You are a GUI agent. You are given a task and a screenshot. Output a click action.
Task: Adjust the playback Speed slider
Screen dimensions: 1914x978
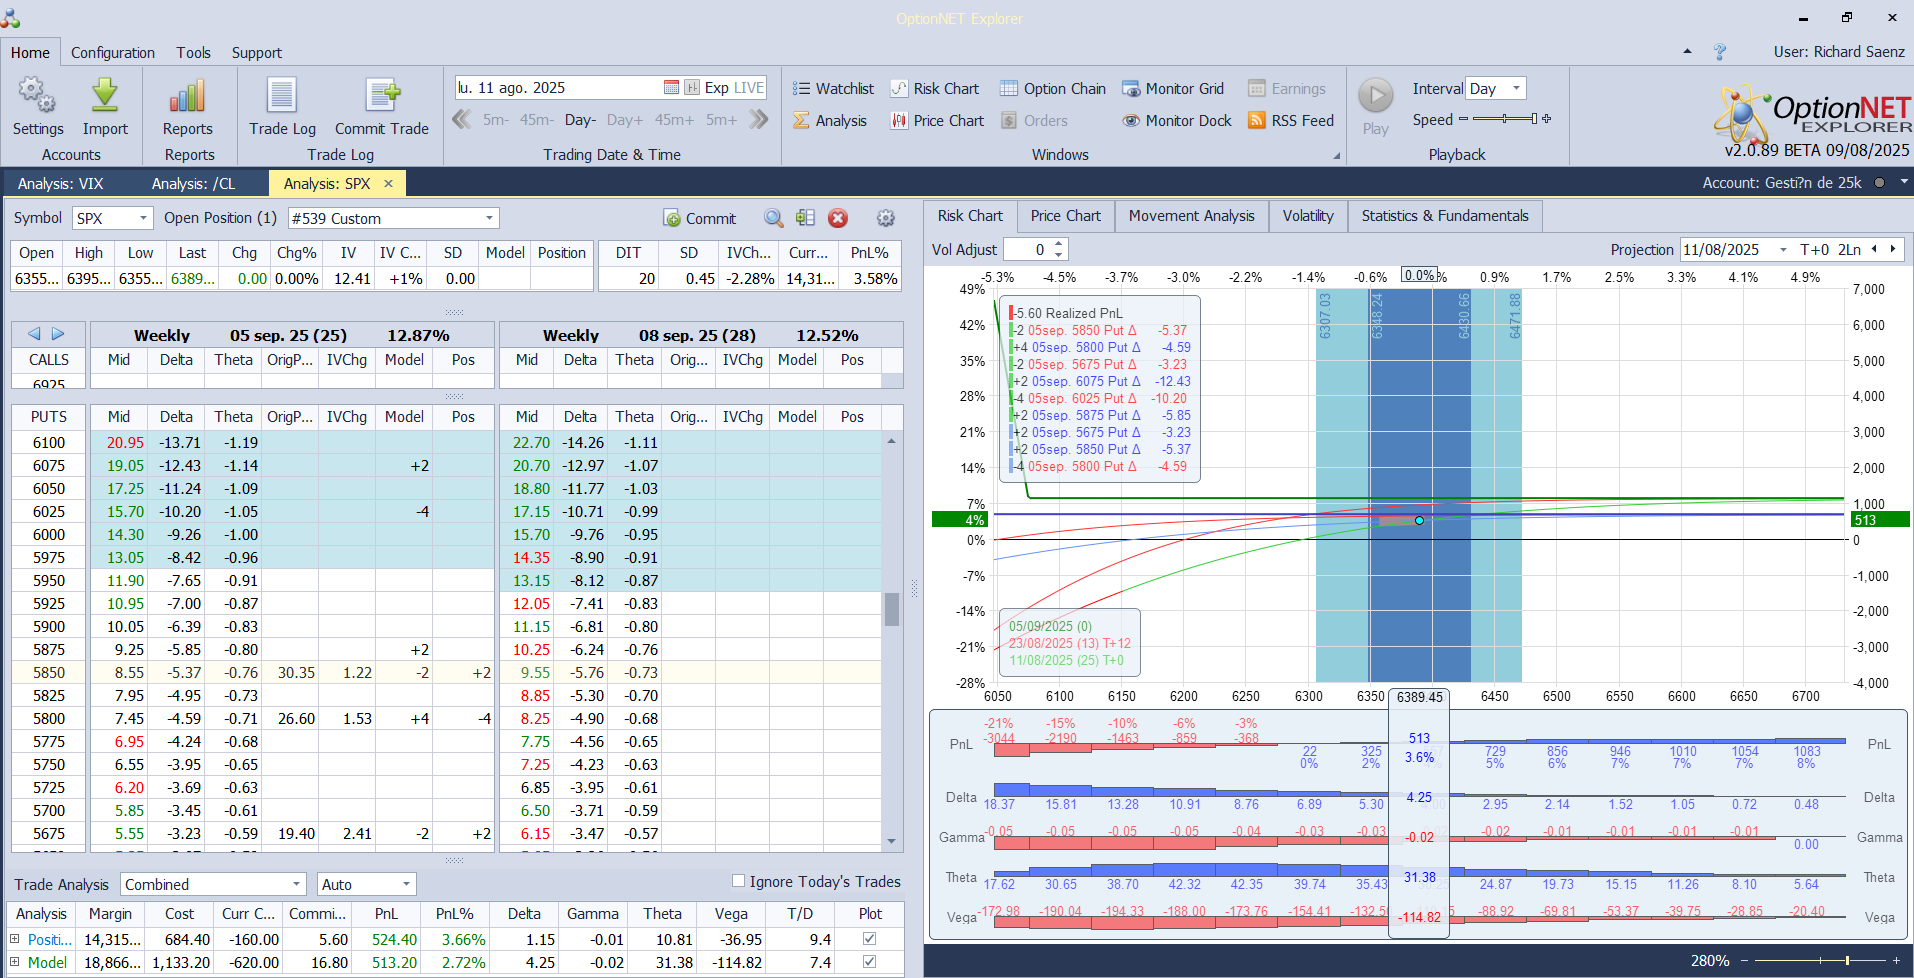tap(1503, 119)
